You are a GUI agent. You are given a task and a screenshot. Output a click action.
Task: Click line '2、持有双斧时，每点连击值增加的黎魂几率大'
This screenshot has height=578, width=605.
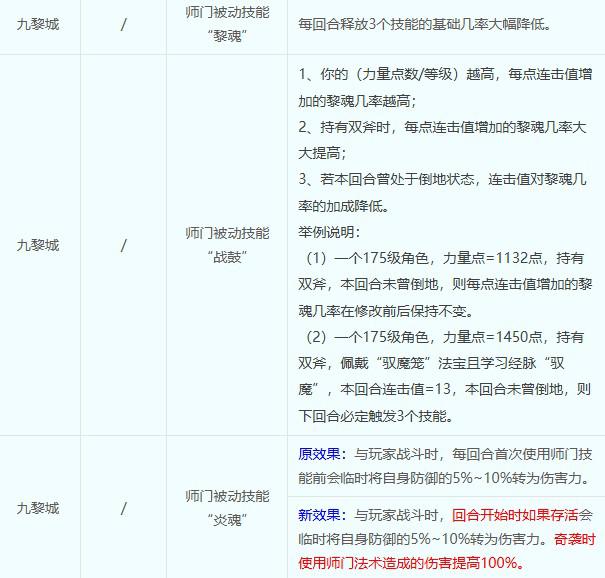pyautogui.click(x=442, y=127)
